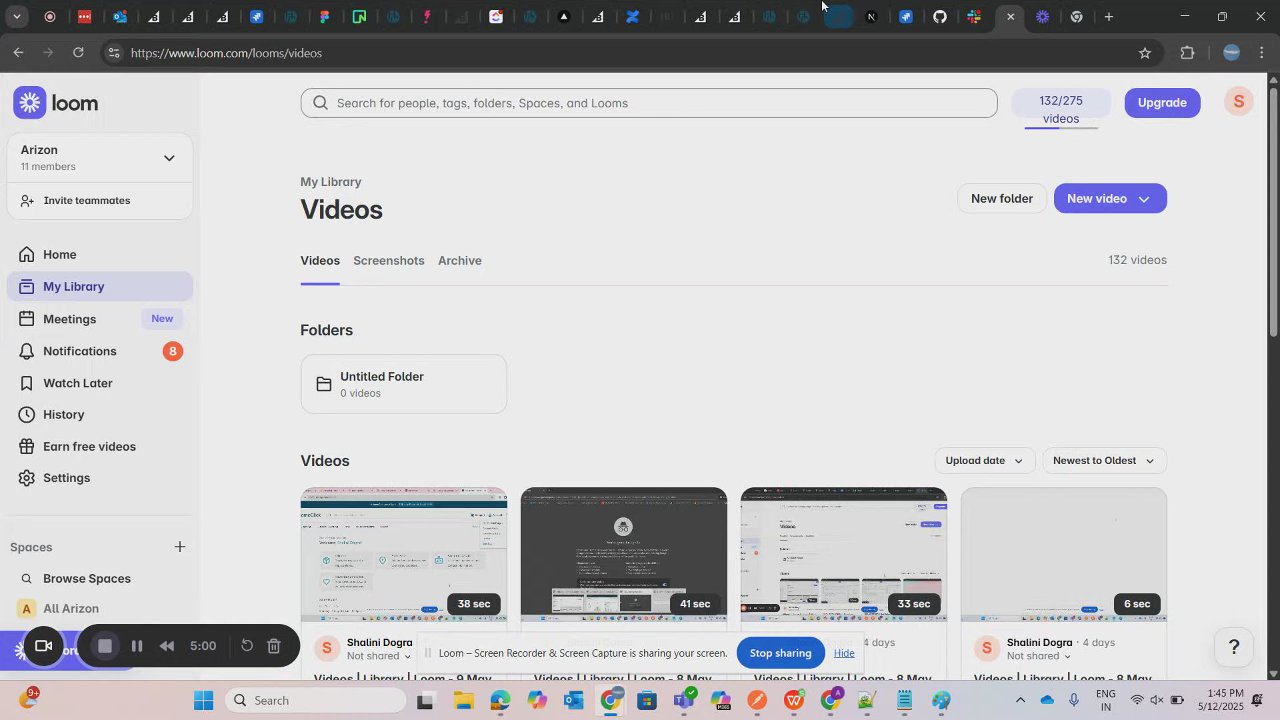Go back in the browser
Screen dimensions: 1280x720
coord(18,53)
